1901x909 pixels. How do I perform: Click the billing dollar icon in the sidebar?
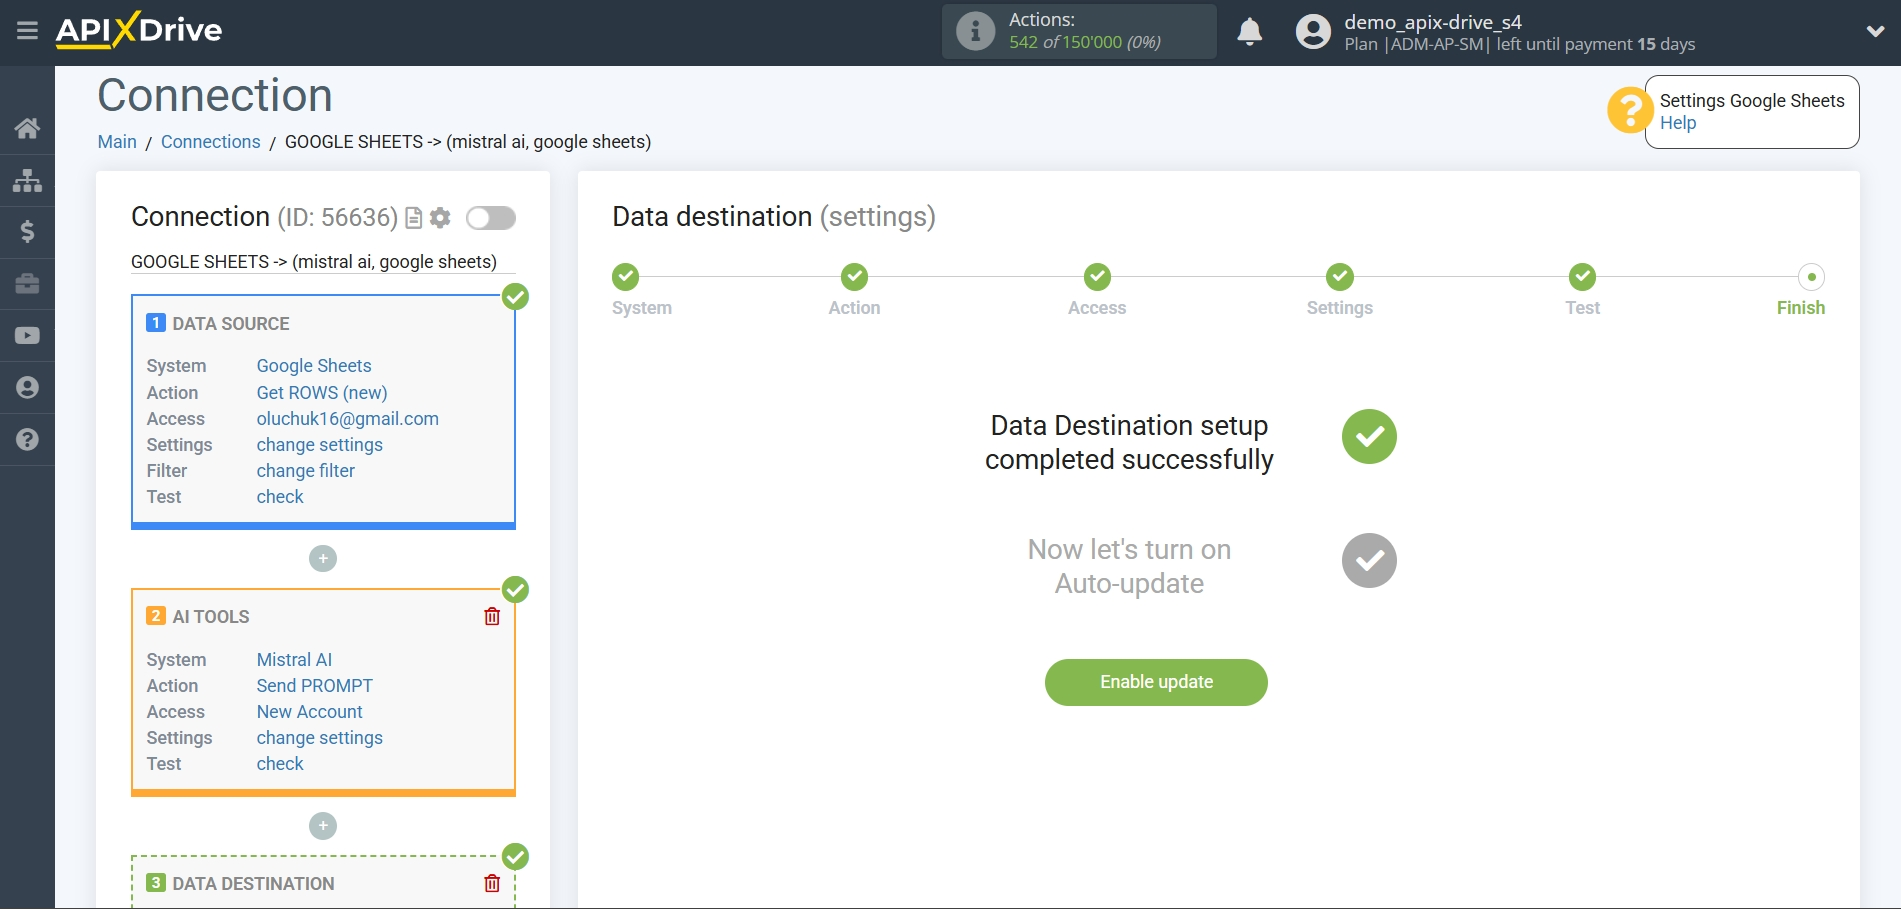click(x=27, y=232)
